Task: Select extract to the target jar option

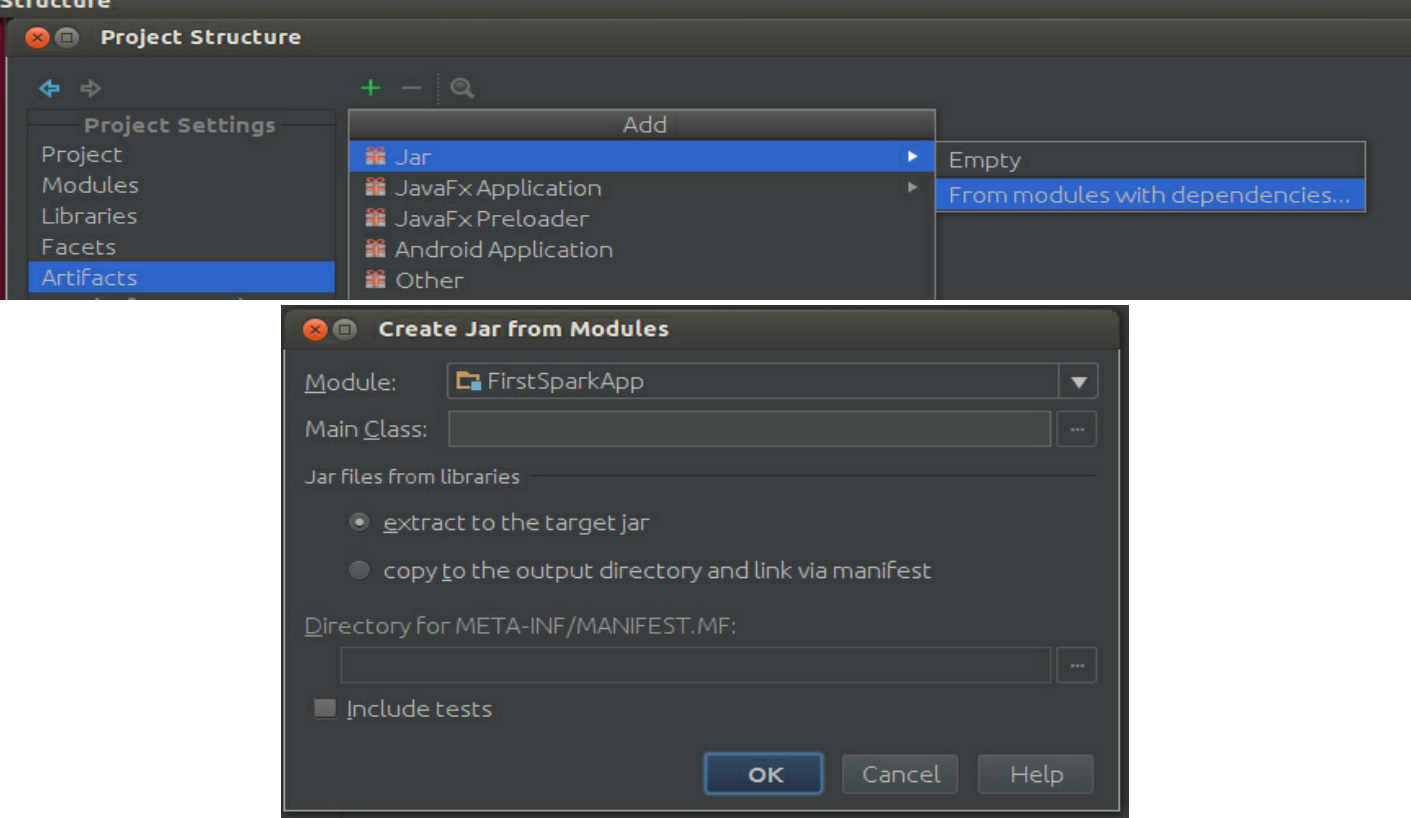Action: tap(359, 522)
